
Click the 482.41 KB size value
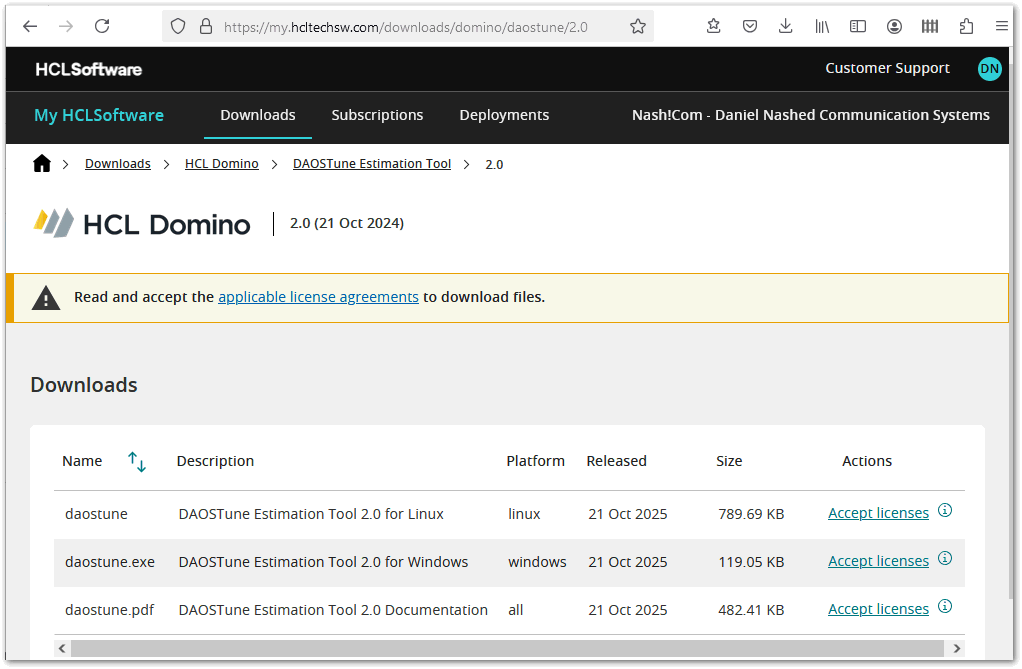click(x=751, y=610)
